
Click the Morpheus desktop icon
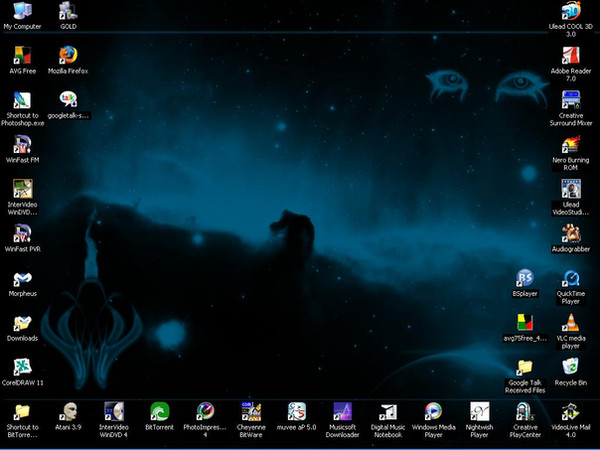22,278
